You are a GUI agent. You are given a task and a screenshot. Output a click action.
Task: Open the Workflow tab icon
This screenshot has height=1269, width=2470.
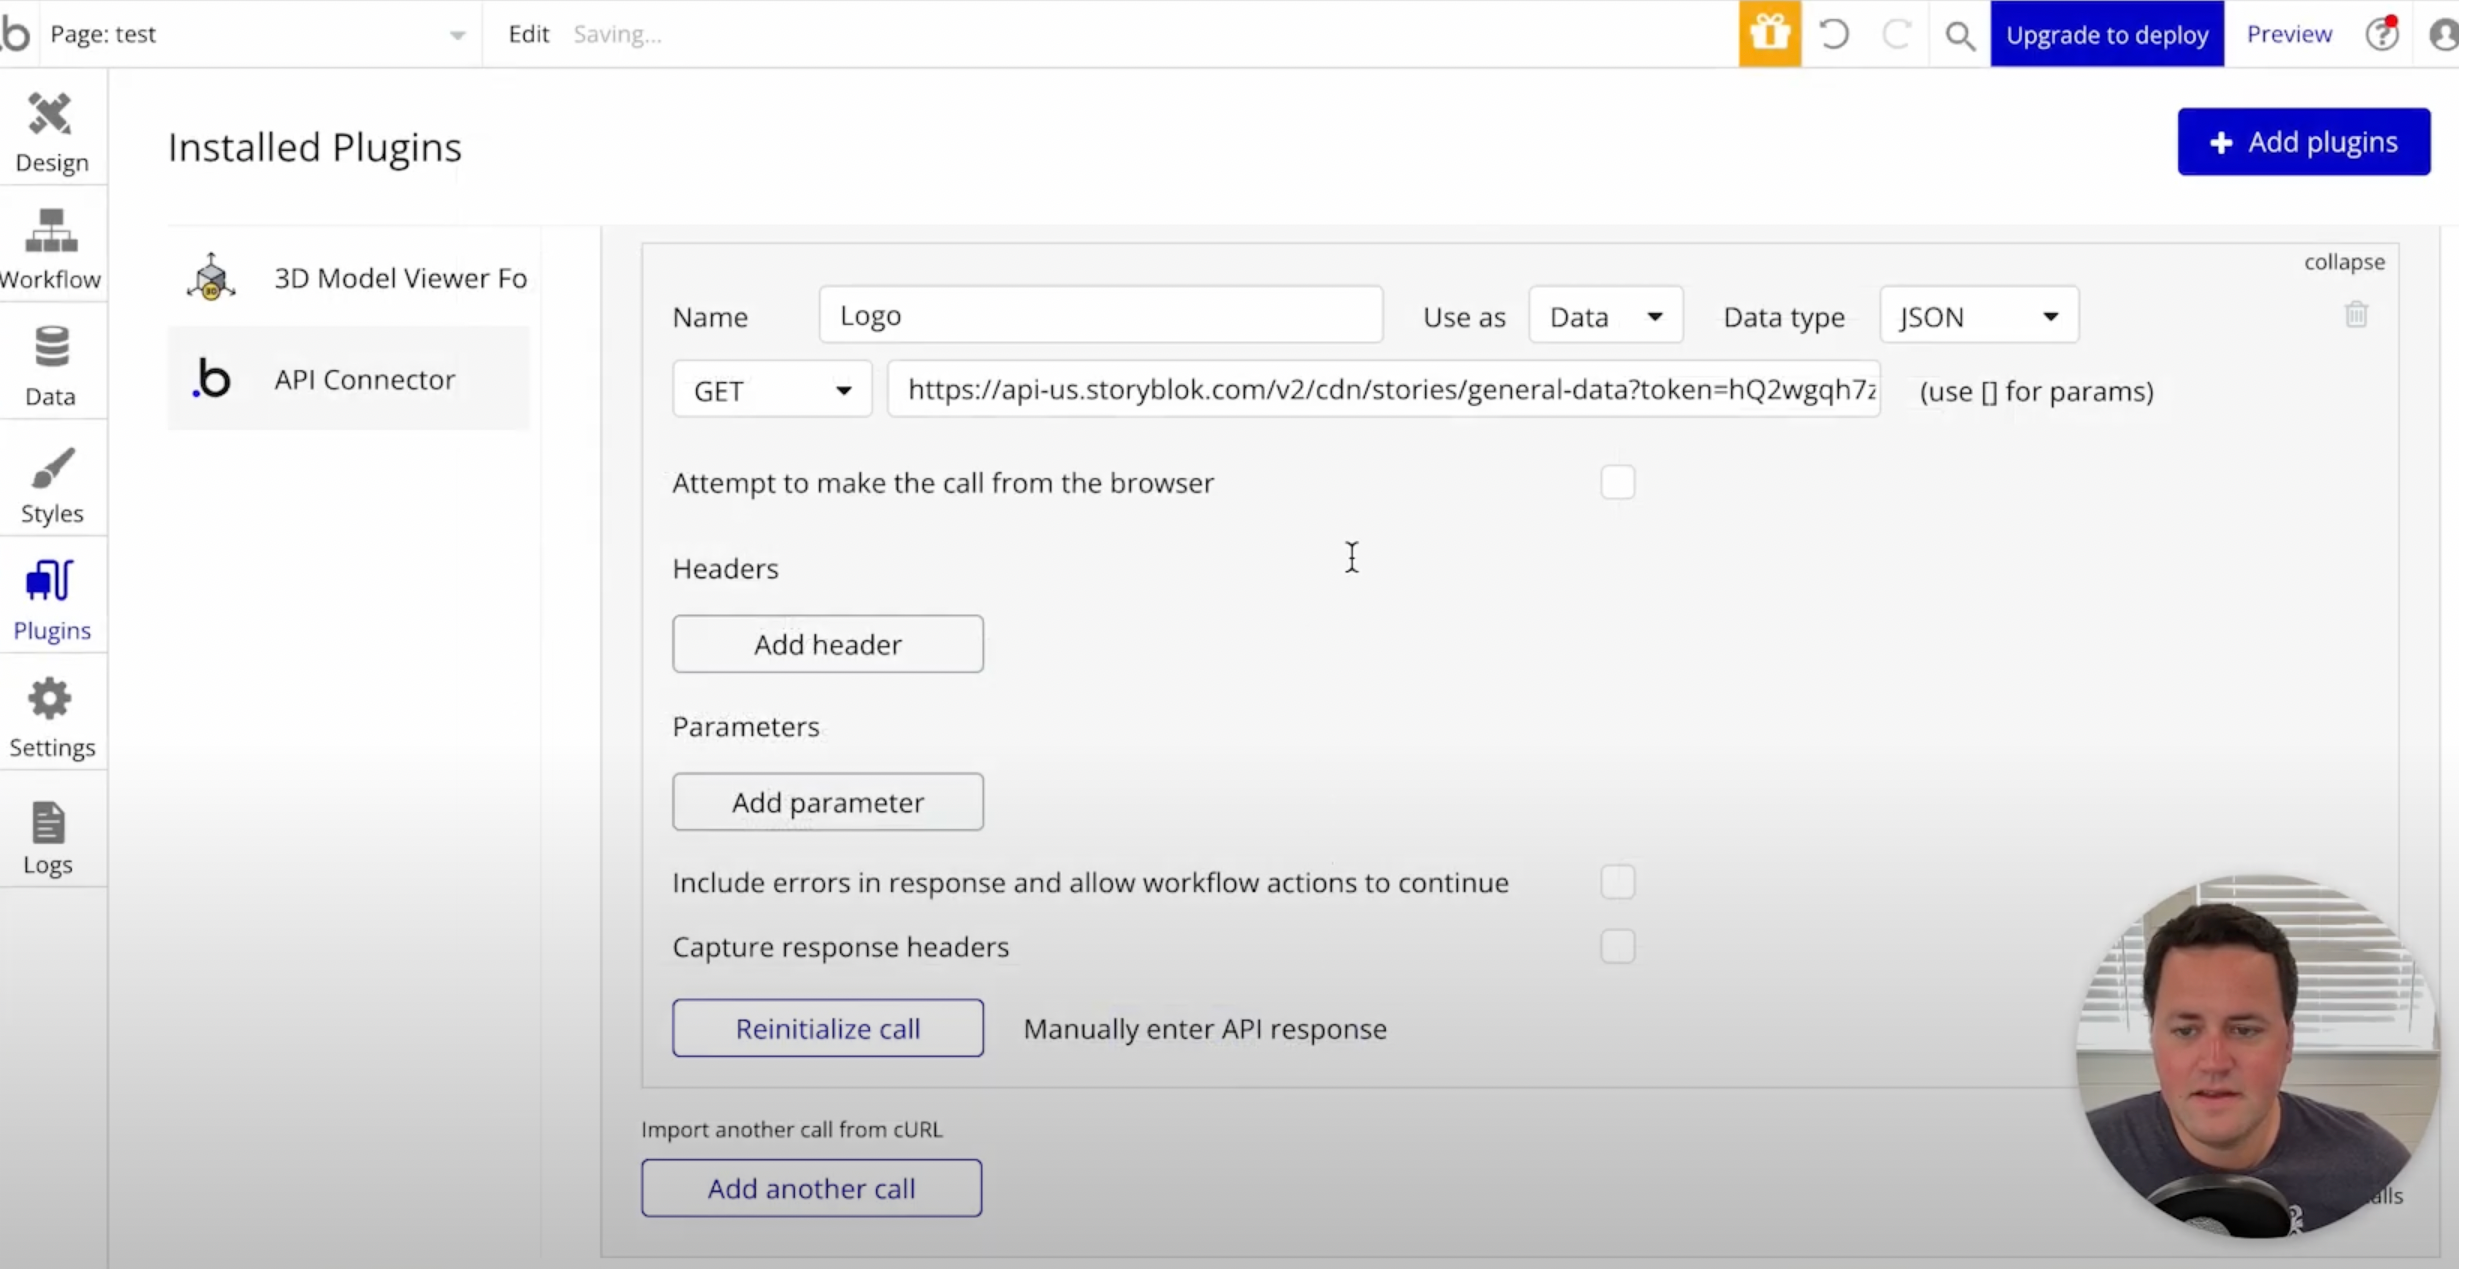click(x=50, y=231)
